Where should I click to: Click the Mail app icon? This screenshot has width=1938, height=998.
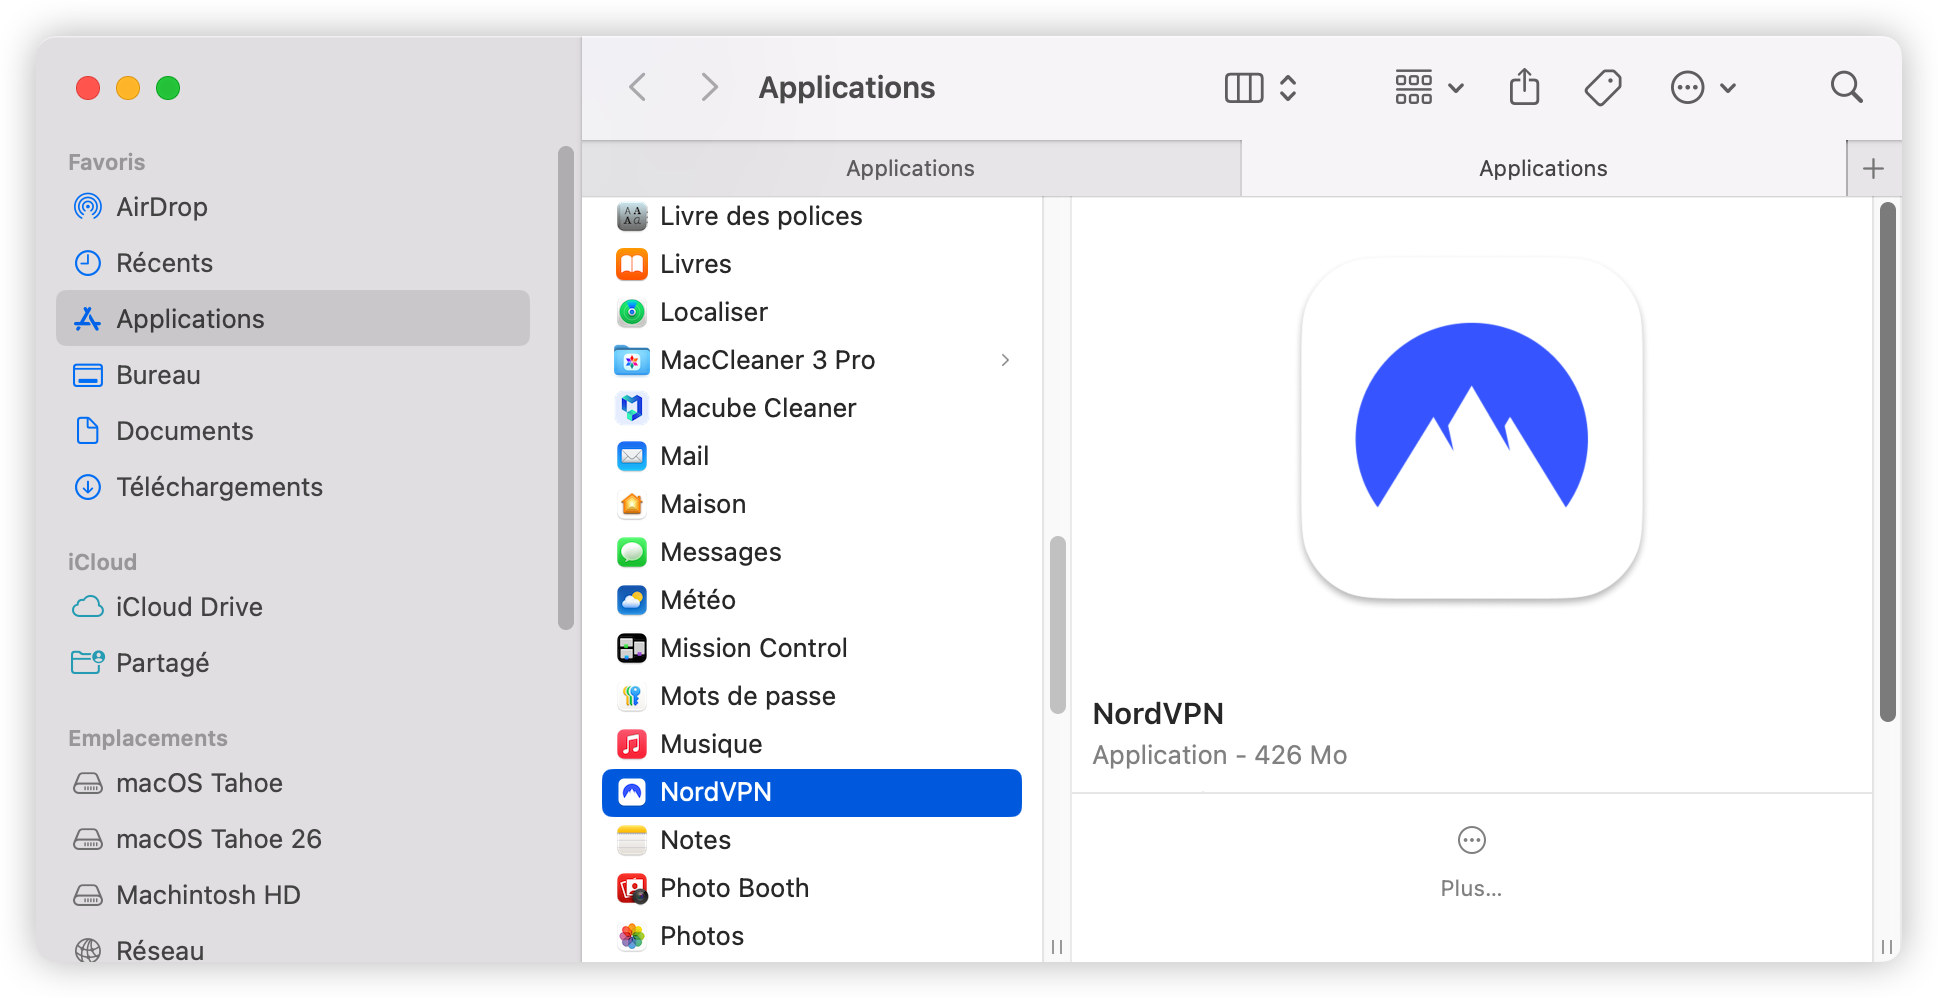pos(632,456)
